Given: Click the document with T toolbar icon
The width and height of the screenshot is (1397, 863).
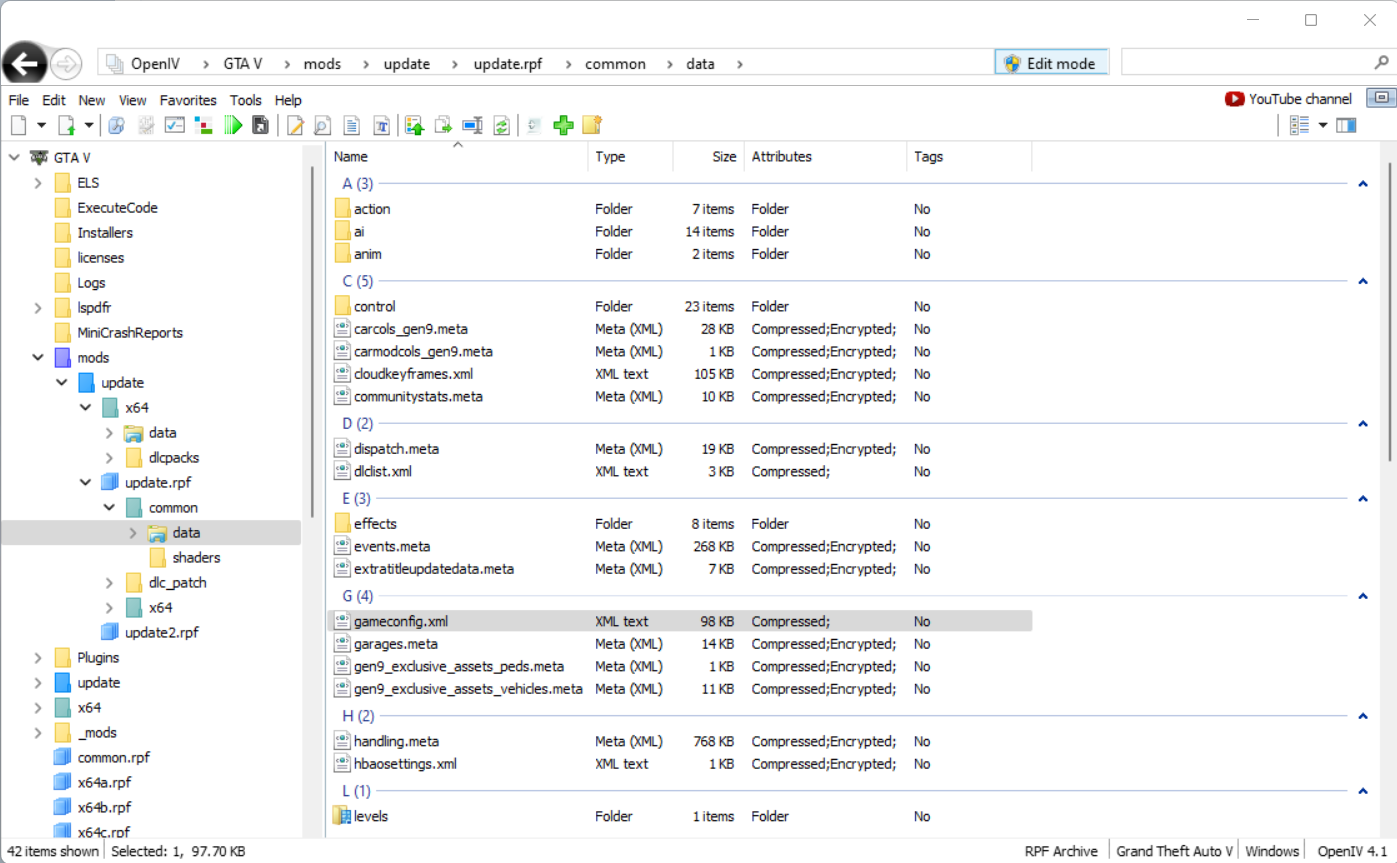Looking at the screenshot, I should [x=381, y=125].
